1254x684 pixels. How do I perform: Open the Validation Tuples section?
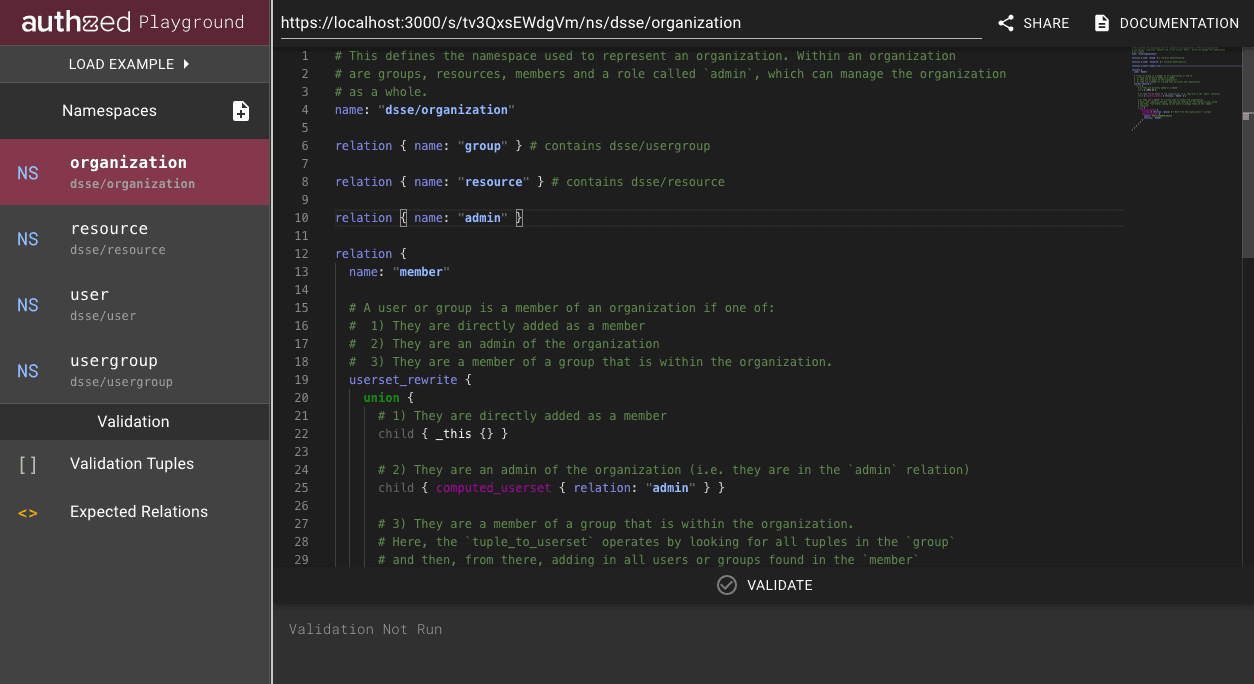pos(132,464)
